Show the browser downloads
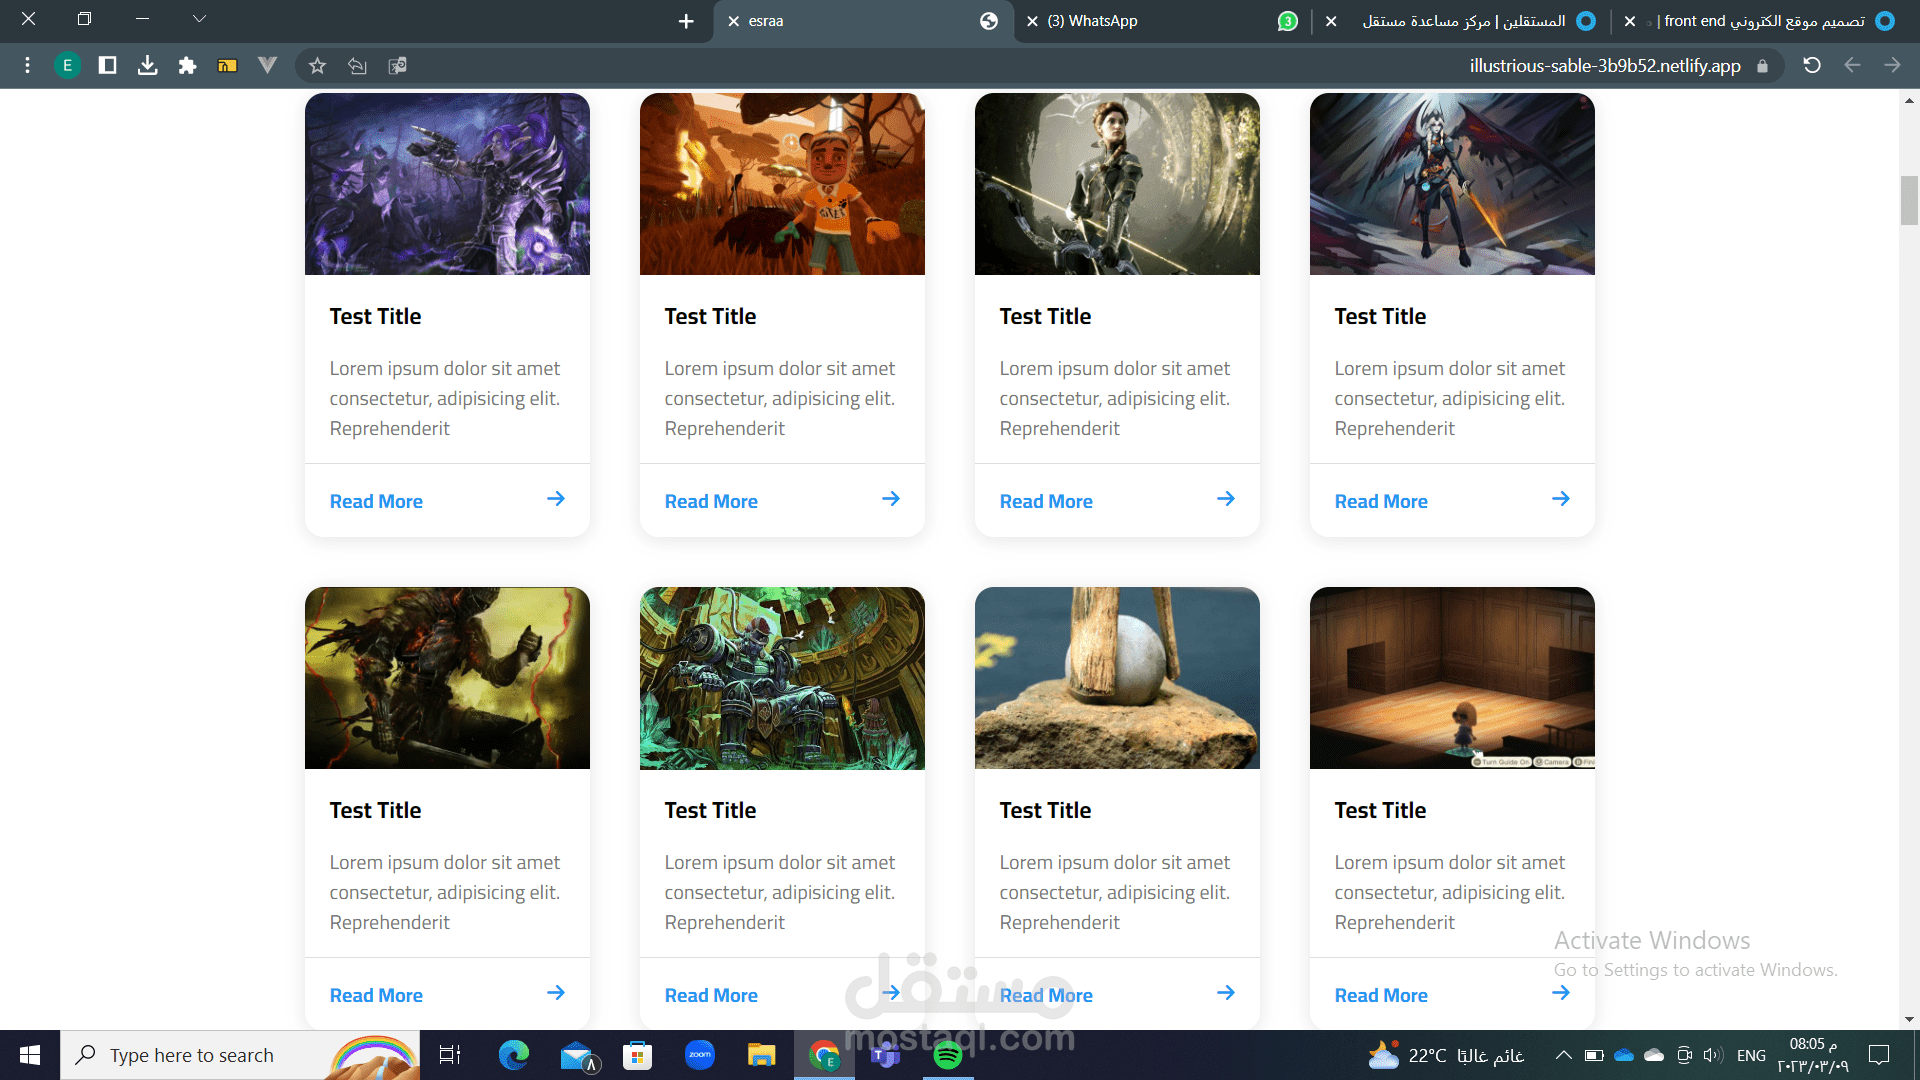The width and height of the screenshot is (1920, 1080). [x=147, y=66]
